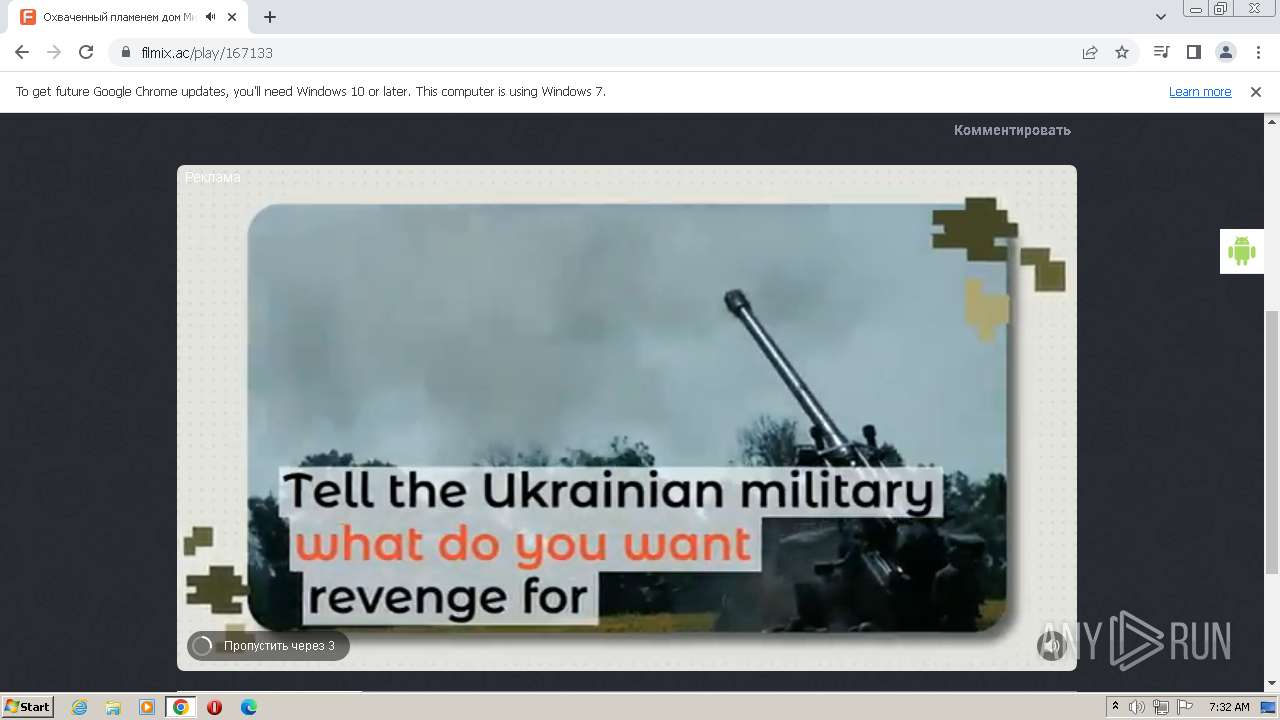This screenshot has height=720, width=1280.
Task: Select the Охваченный пламенем дом tab
Action: click(130, 17)
